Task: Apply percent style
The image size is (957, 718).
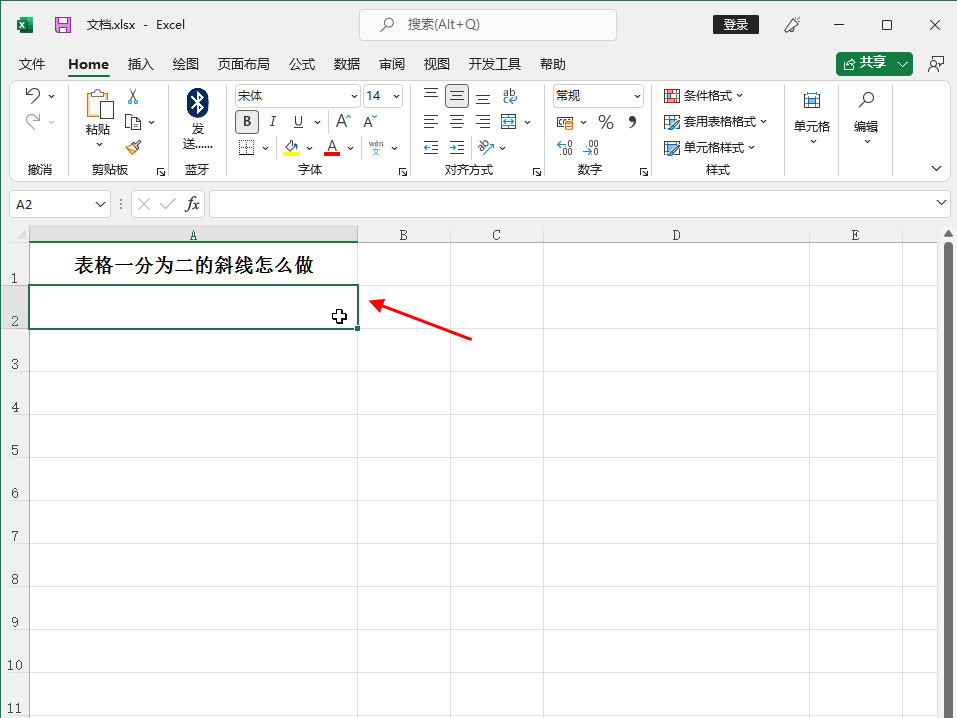Action: (605, 122)
